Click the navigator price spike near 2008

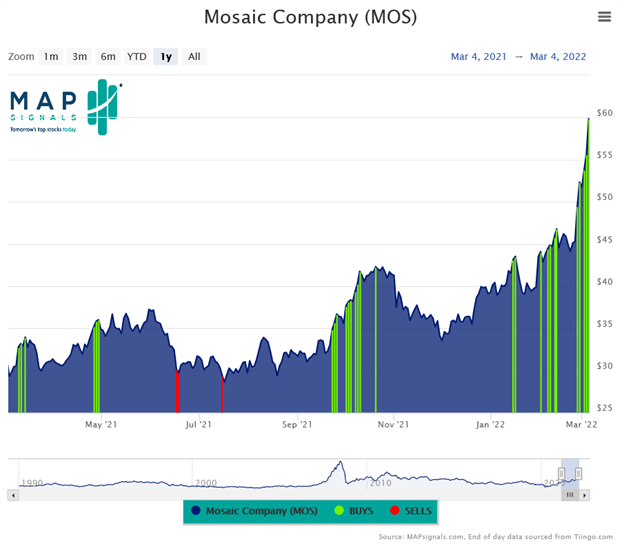point(340,464)
